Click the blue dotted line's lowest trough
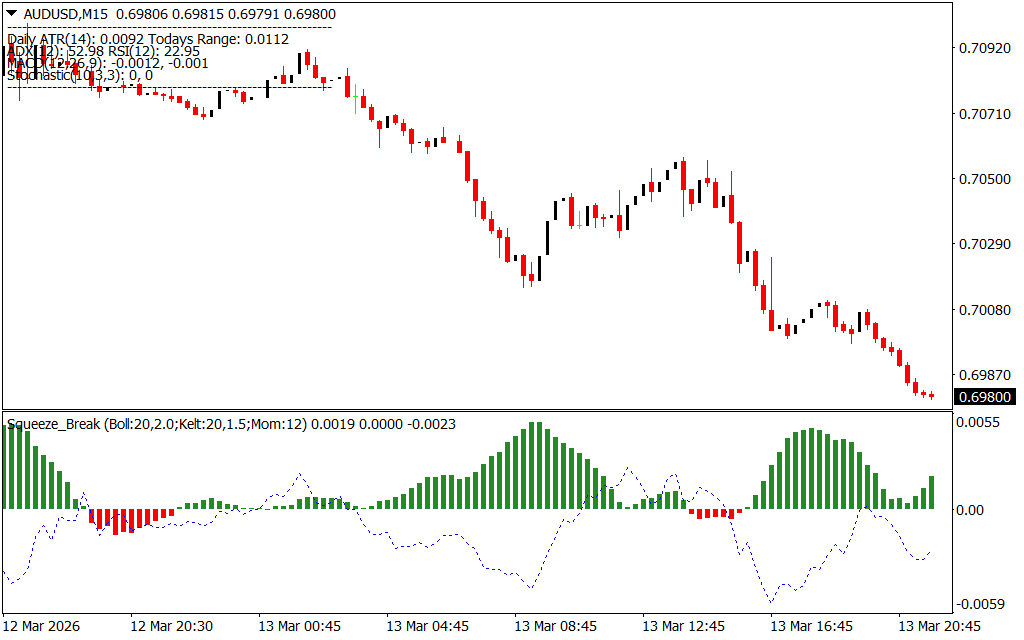 coord(771,602)
